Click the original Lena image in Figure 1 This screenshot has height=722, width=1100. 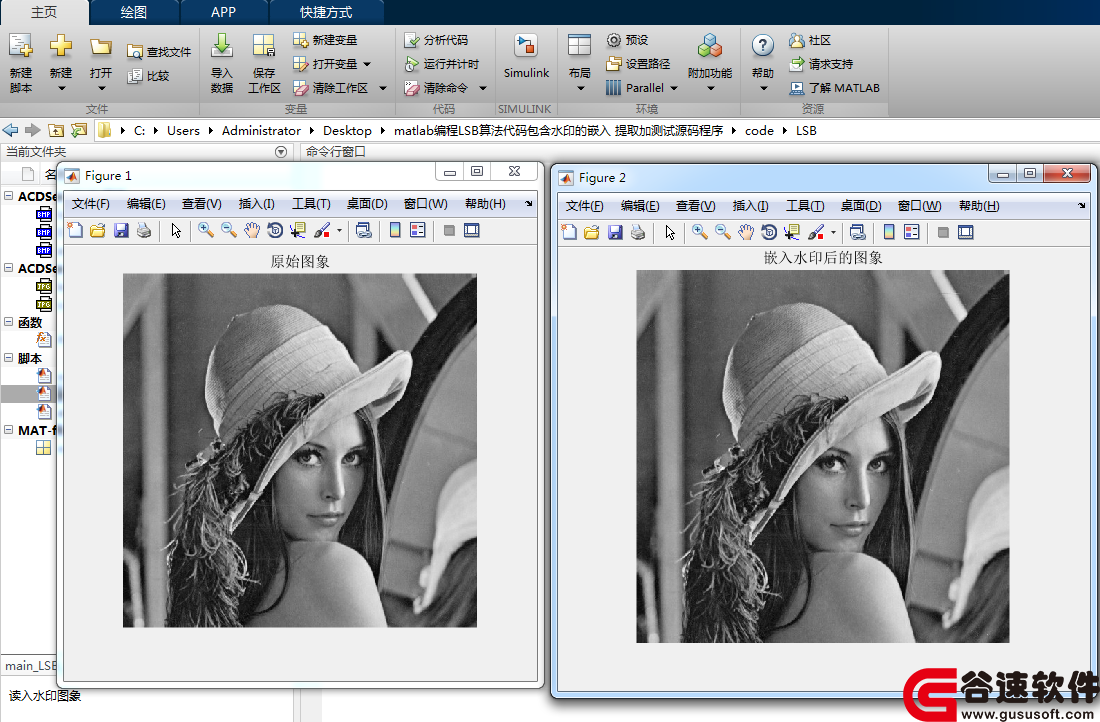pyautogui.click(x=300, y=450)
